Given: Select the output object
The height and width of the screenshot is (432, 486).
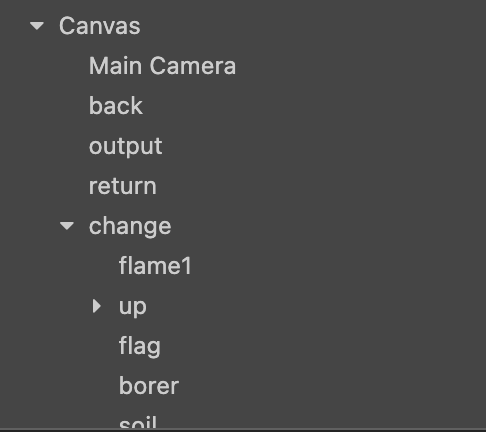Looking at the screenshot, I should click(x=125, y=147).
